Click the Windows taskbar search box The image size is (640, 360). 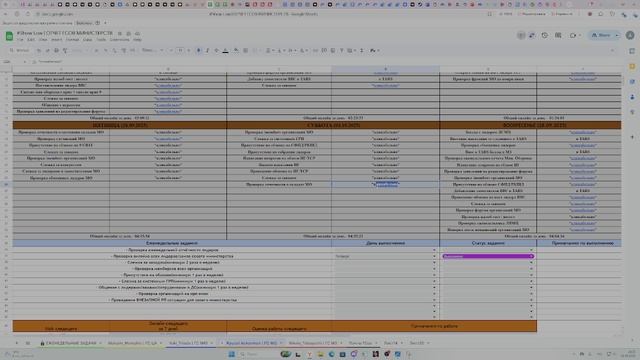[258, 354]
